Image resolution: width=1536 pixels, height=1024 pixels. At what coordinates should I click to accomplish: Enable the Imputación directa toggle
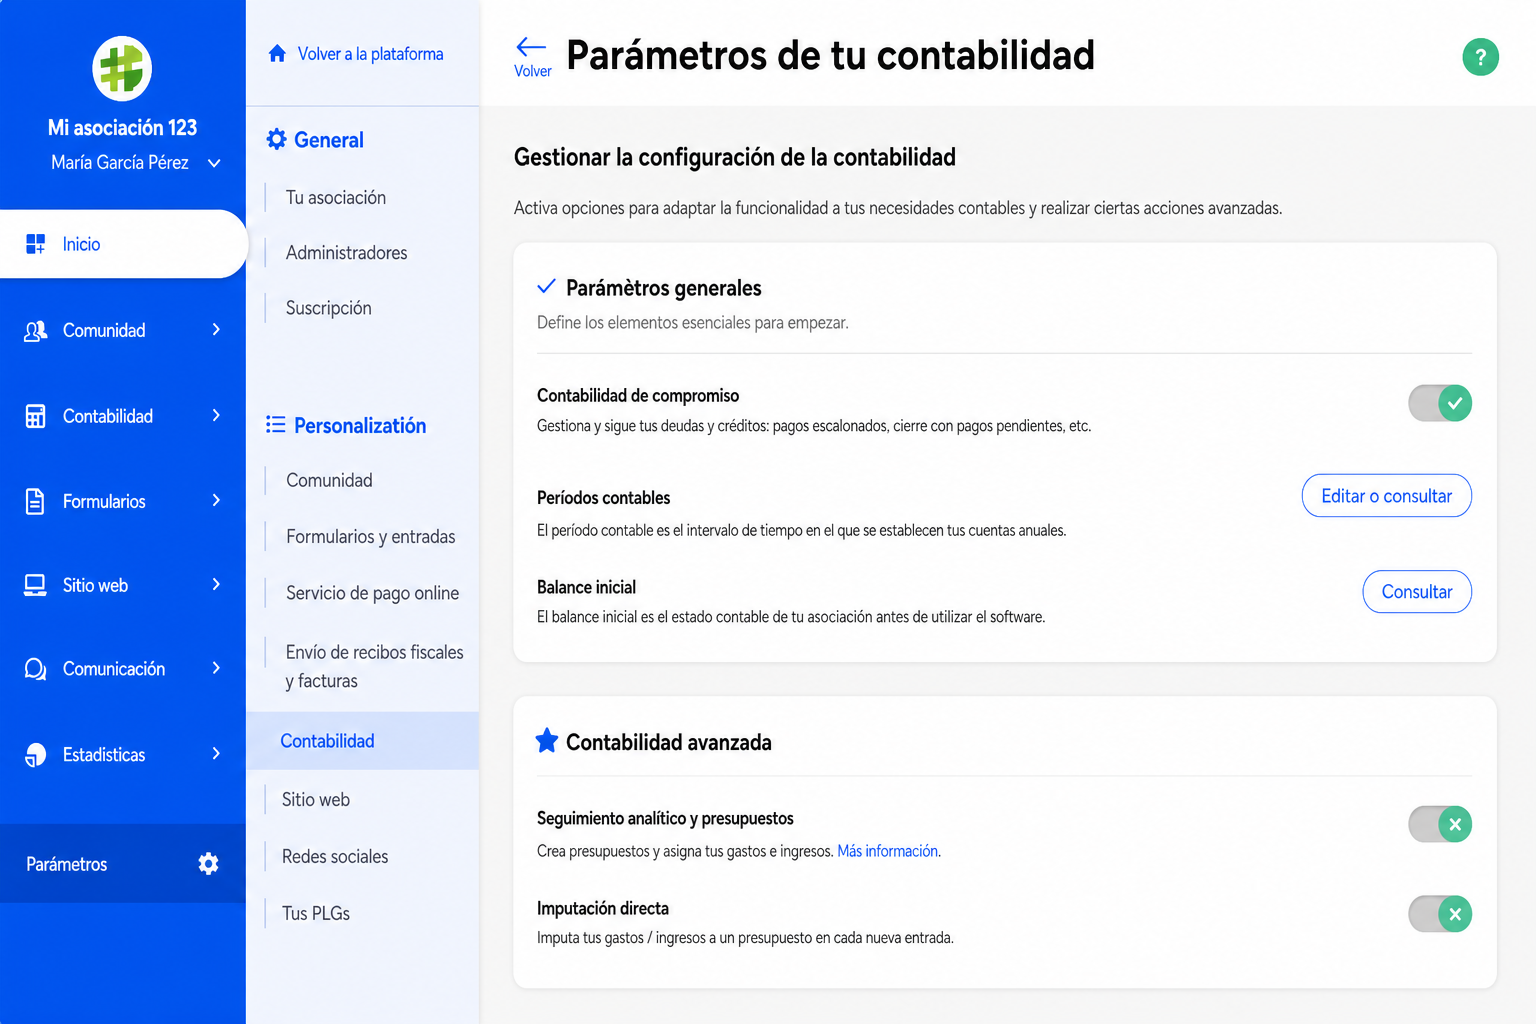pos(1440,914)
